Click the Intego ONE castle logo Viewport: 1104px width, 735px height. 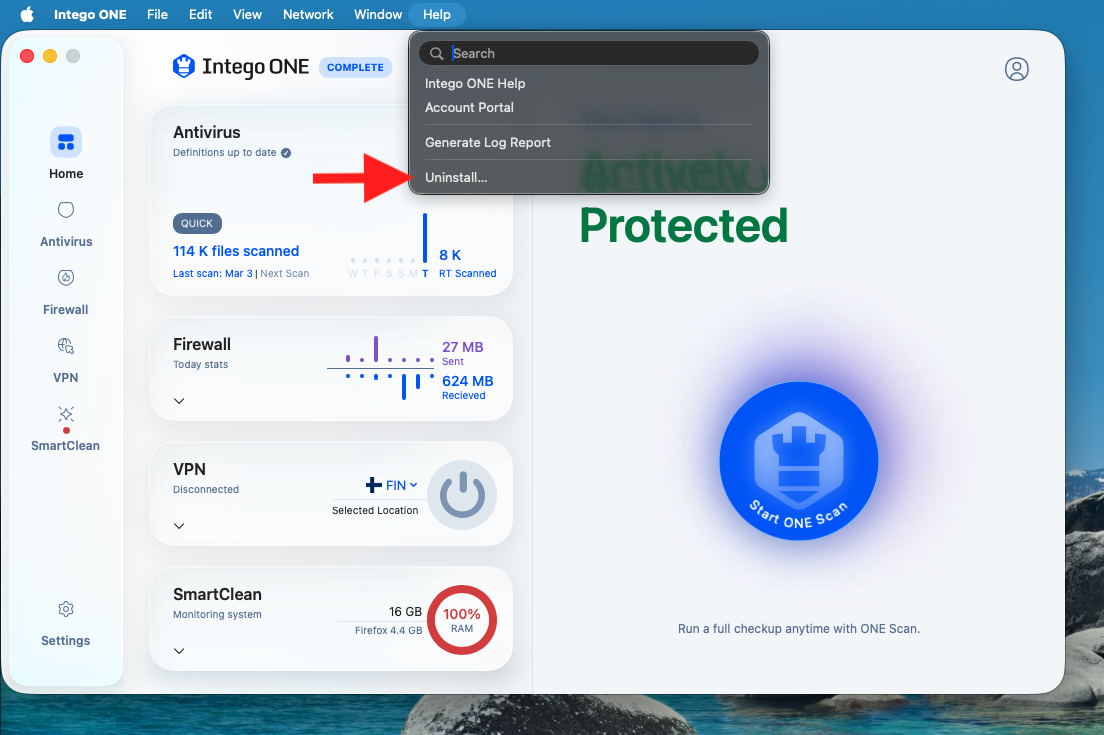184,66
